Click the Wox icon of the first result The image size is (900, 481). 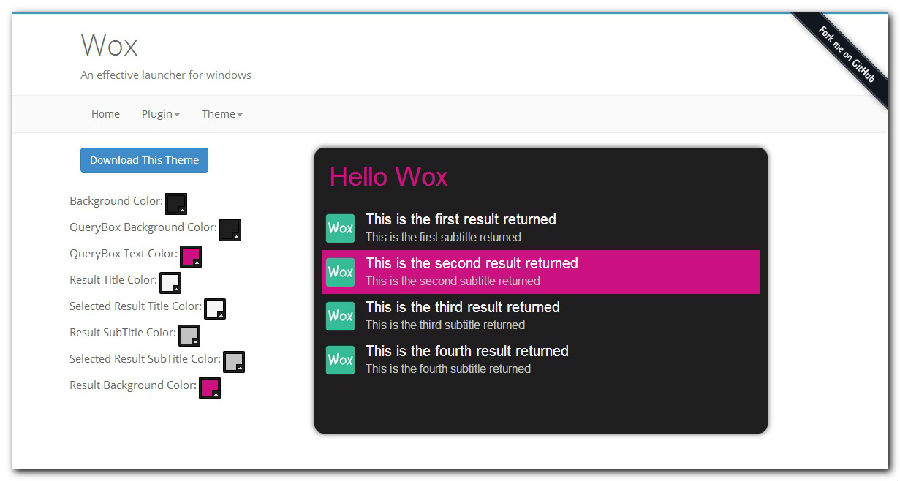(340, 228)
